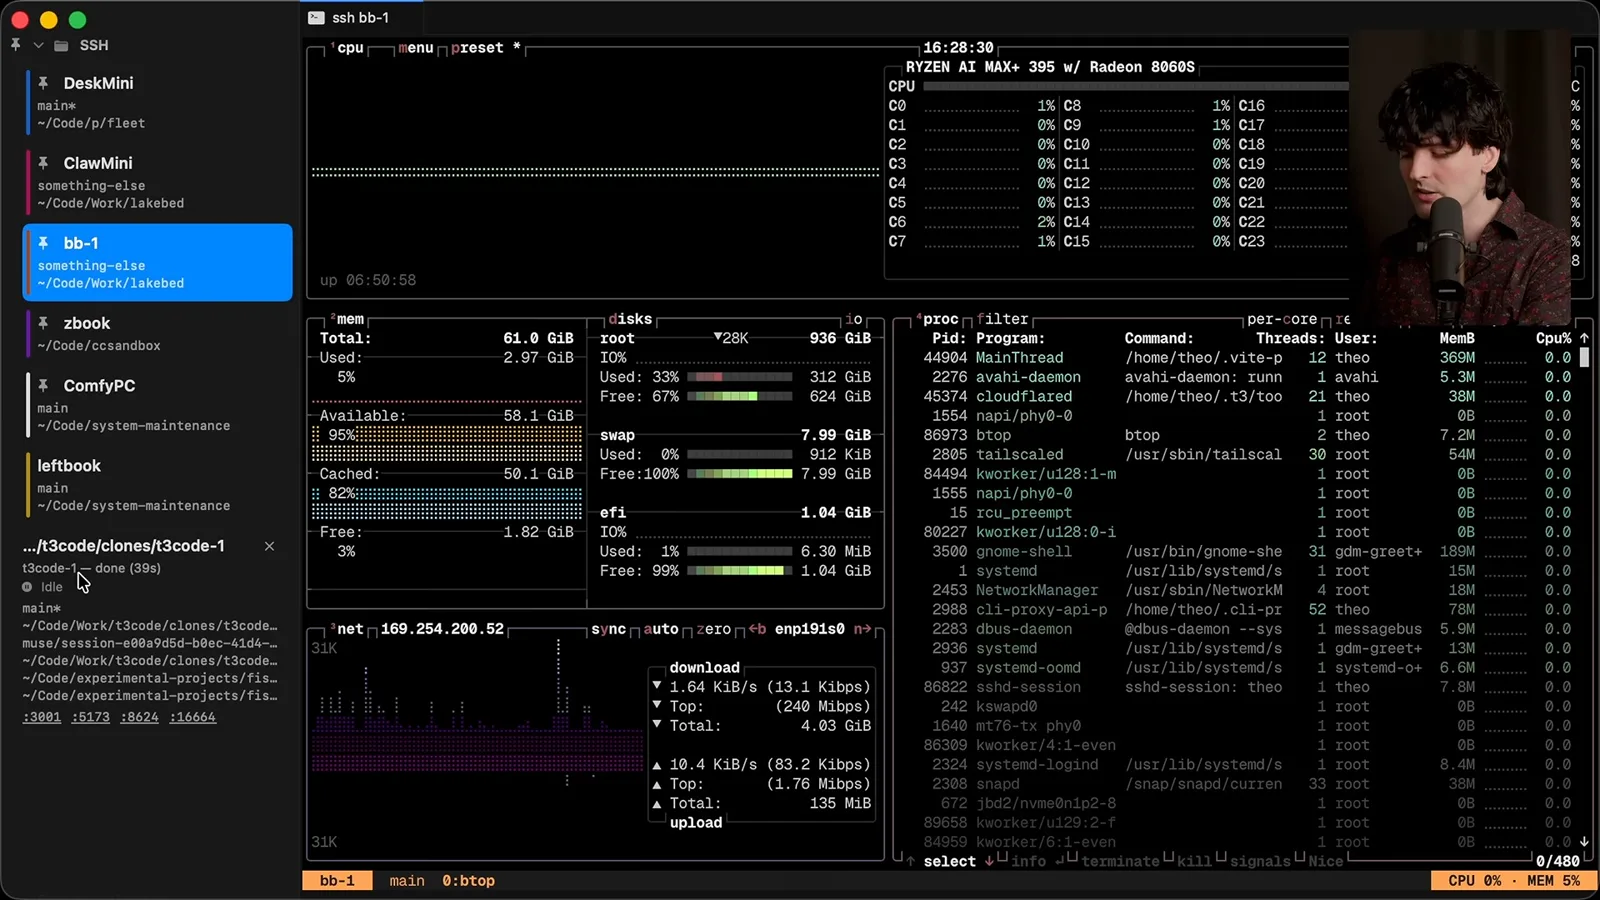Click the kill button in proc footer
Image resolution: width=1600 pixels, height=900 pixels.
pos(1194,861)
